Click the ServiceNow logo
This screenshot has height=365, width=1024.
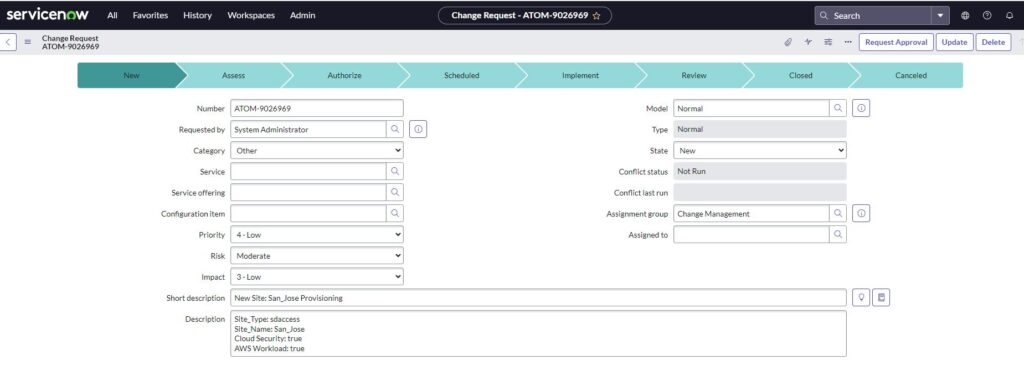click(47, 14)
